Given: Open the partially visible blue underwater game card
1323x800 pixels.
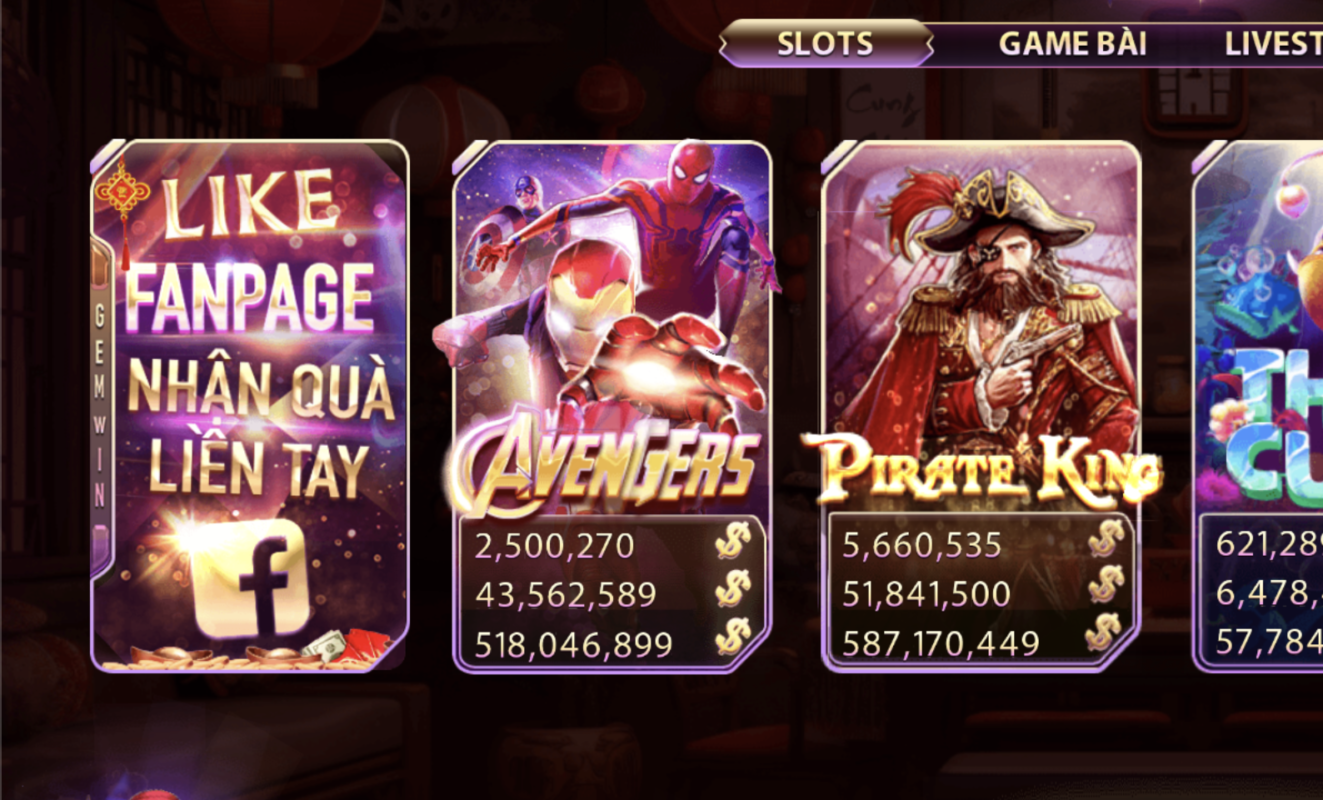Looking at the screenshot, I should click(x=1258, y=406).
